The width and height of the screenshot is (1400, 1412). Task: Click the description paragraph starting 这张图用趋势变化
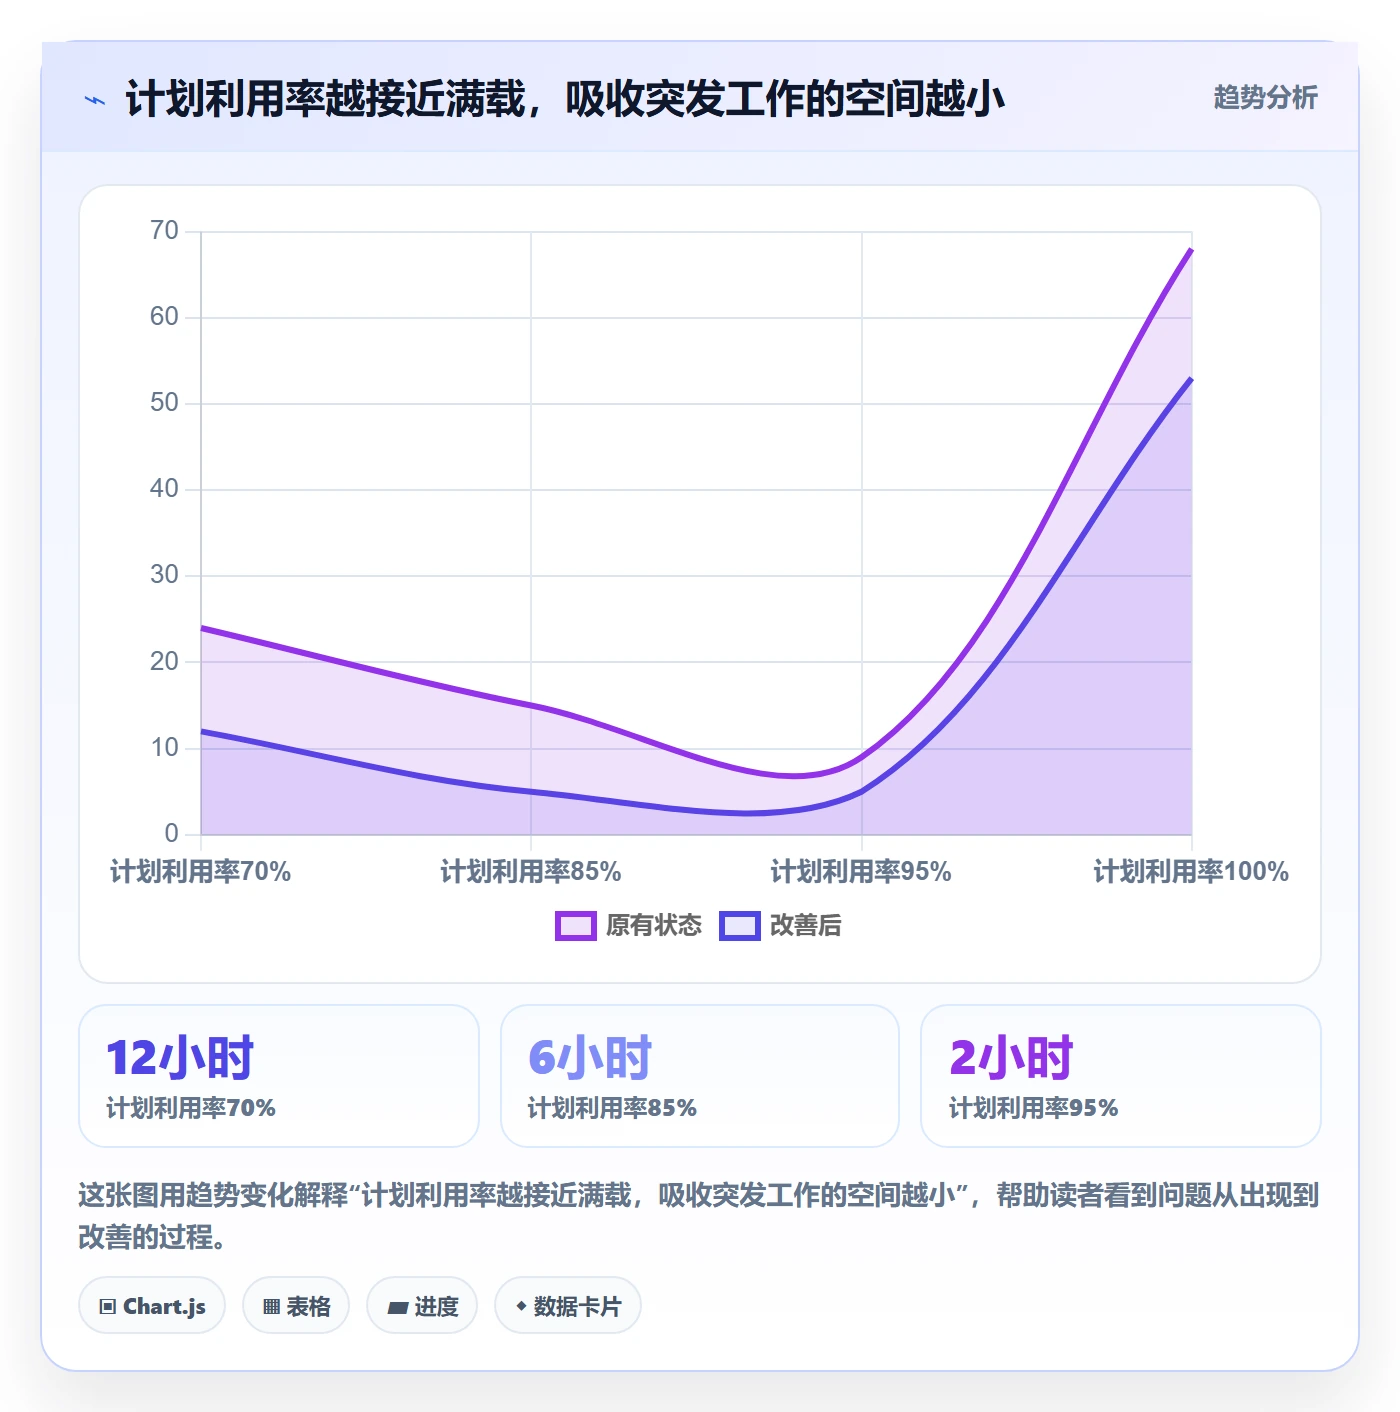click(x=699, y=1216)
